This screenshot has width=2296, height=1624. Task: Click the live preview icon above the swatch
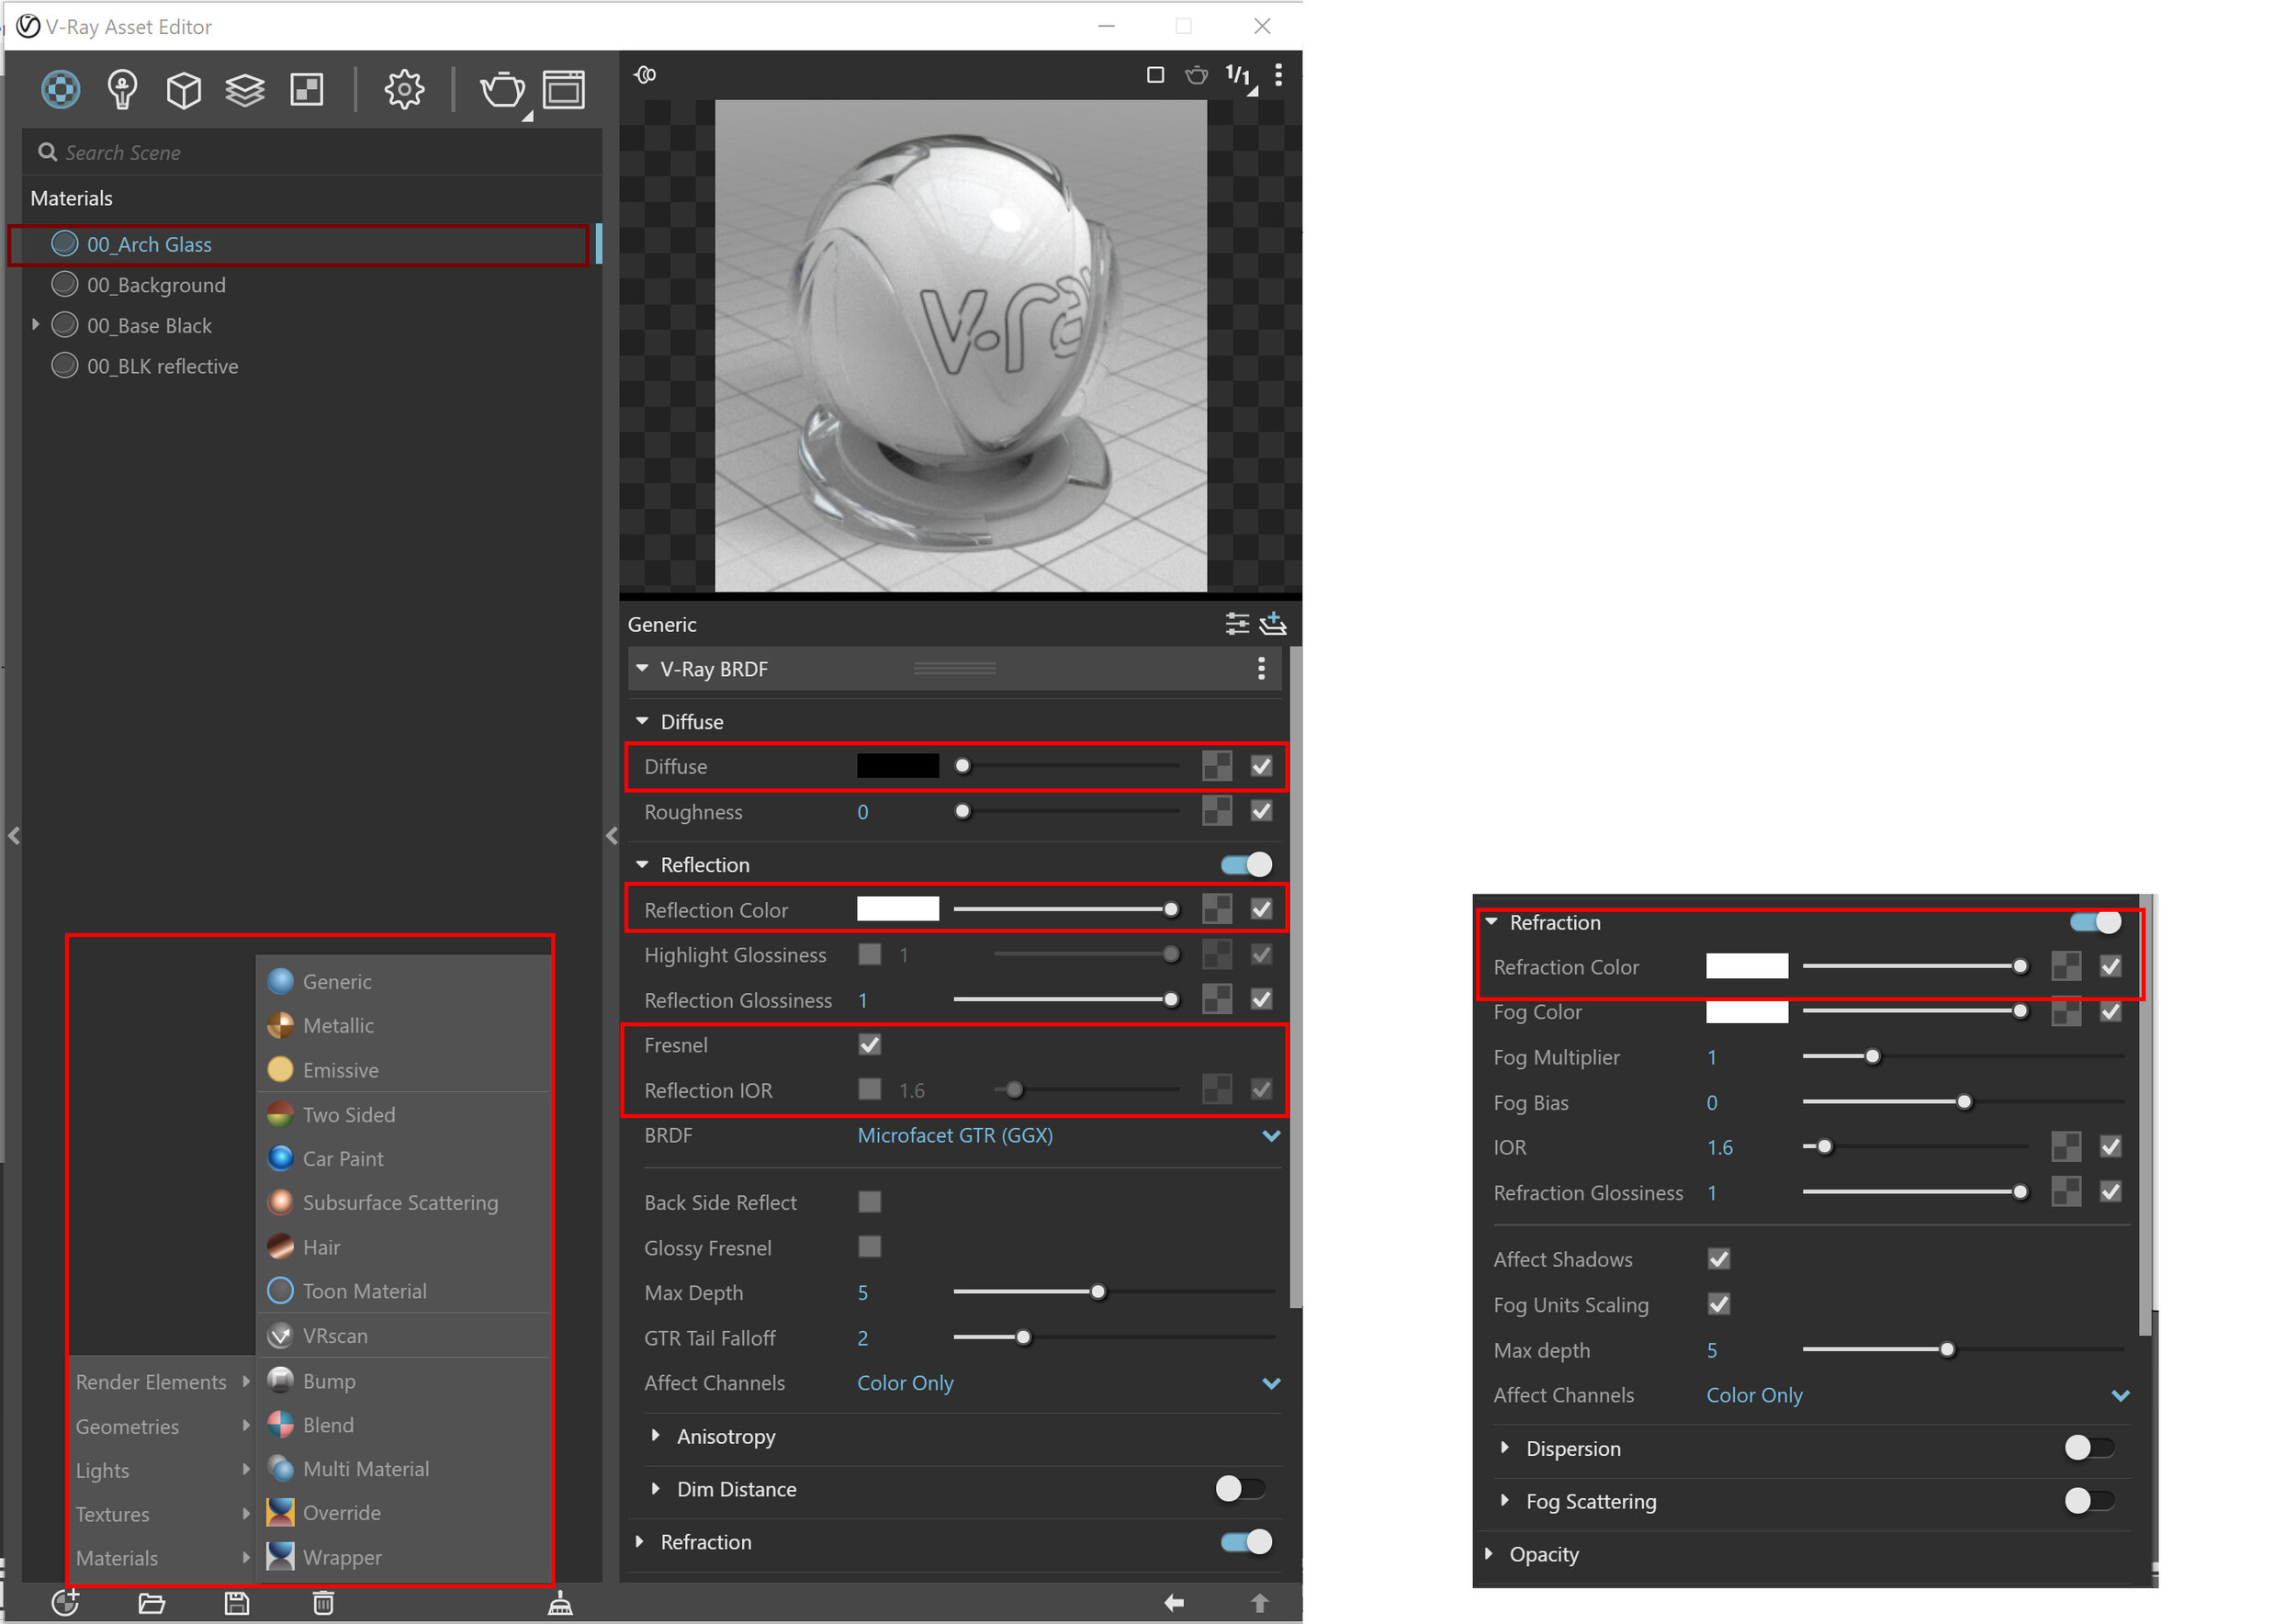tap(646, 75)
